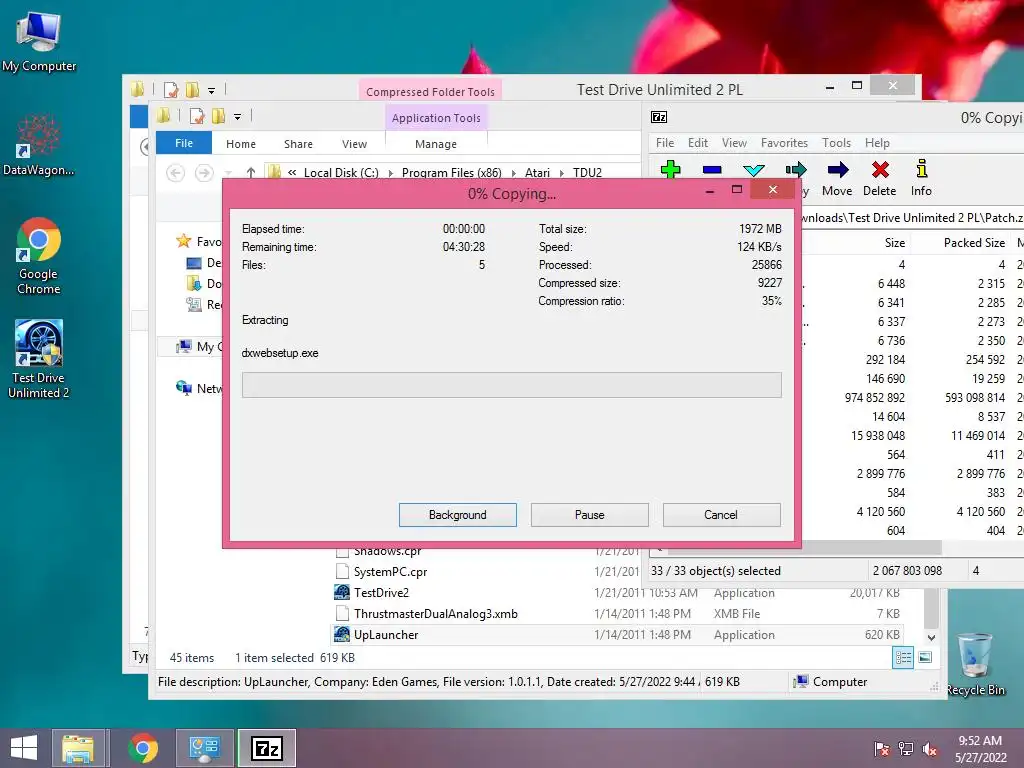
Task: Open the Share ribbon tab
Action: coord(298,144)
